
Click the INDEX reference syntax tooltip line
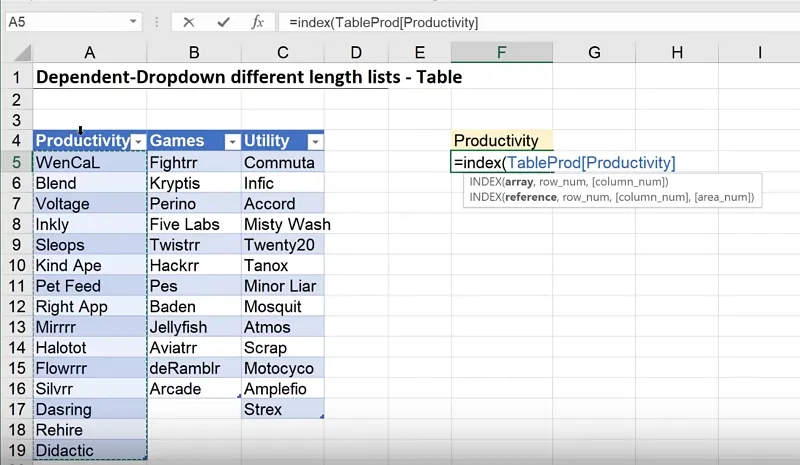pyautogui.click(x=609, y=198)
